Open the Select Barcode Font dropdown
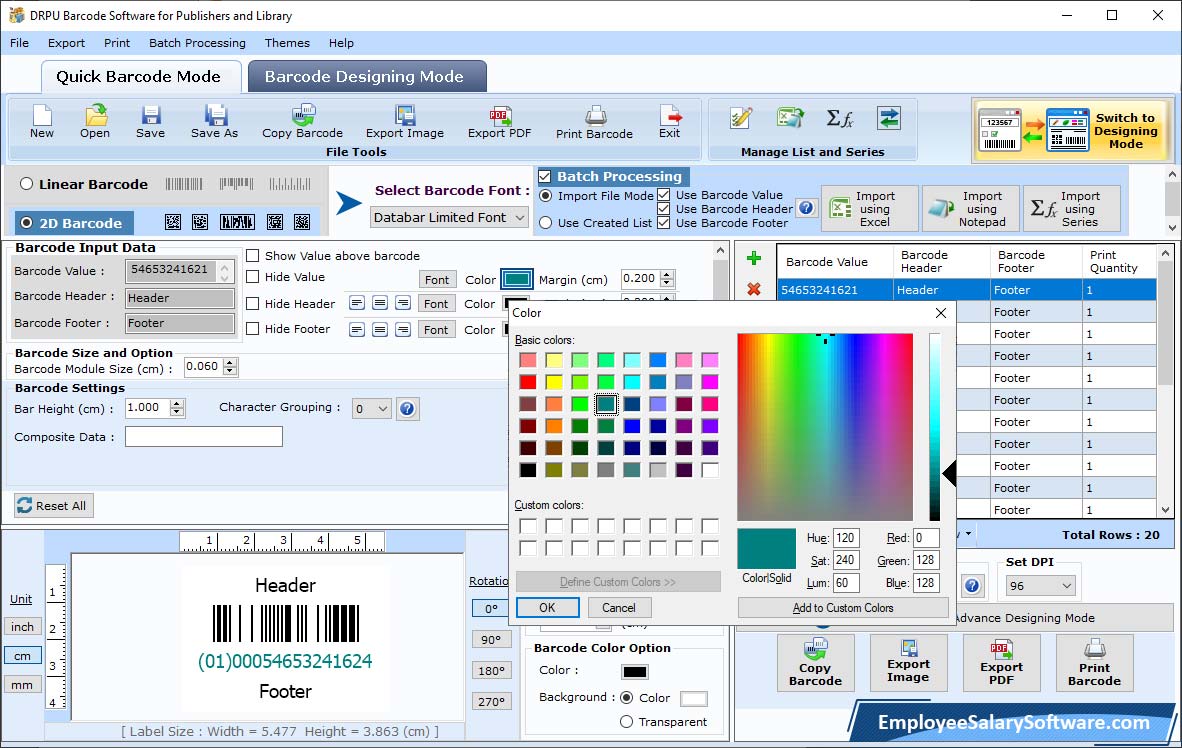This screenshot has height=748, width=1182. pos(449,217)
